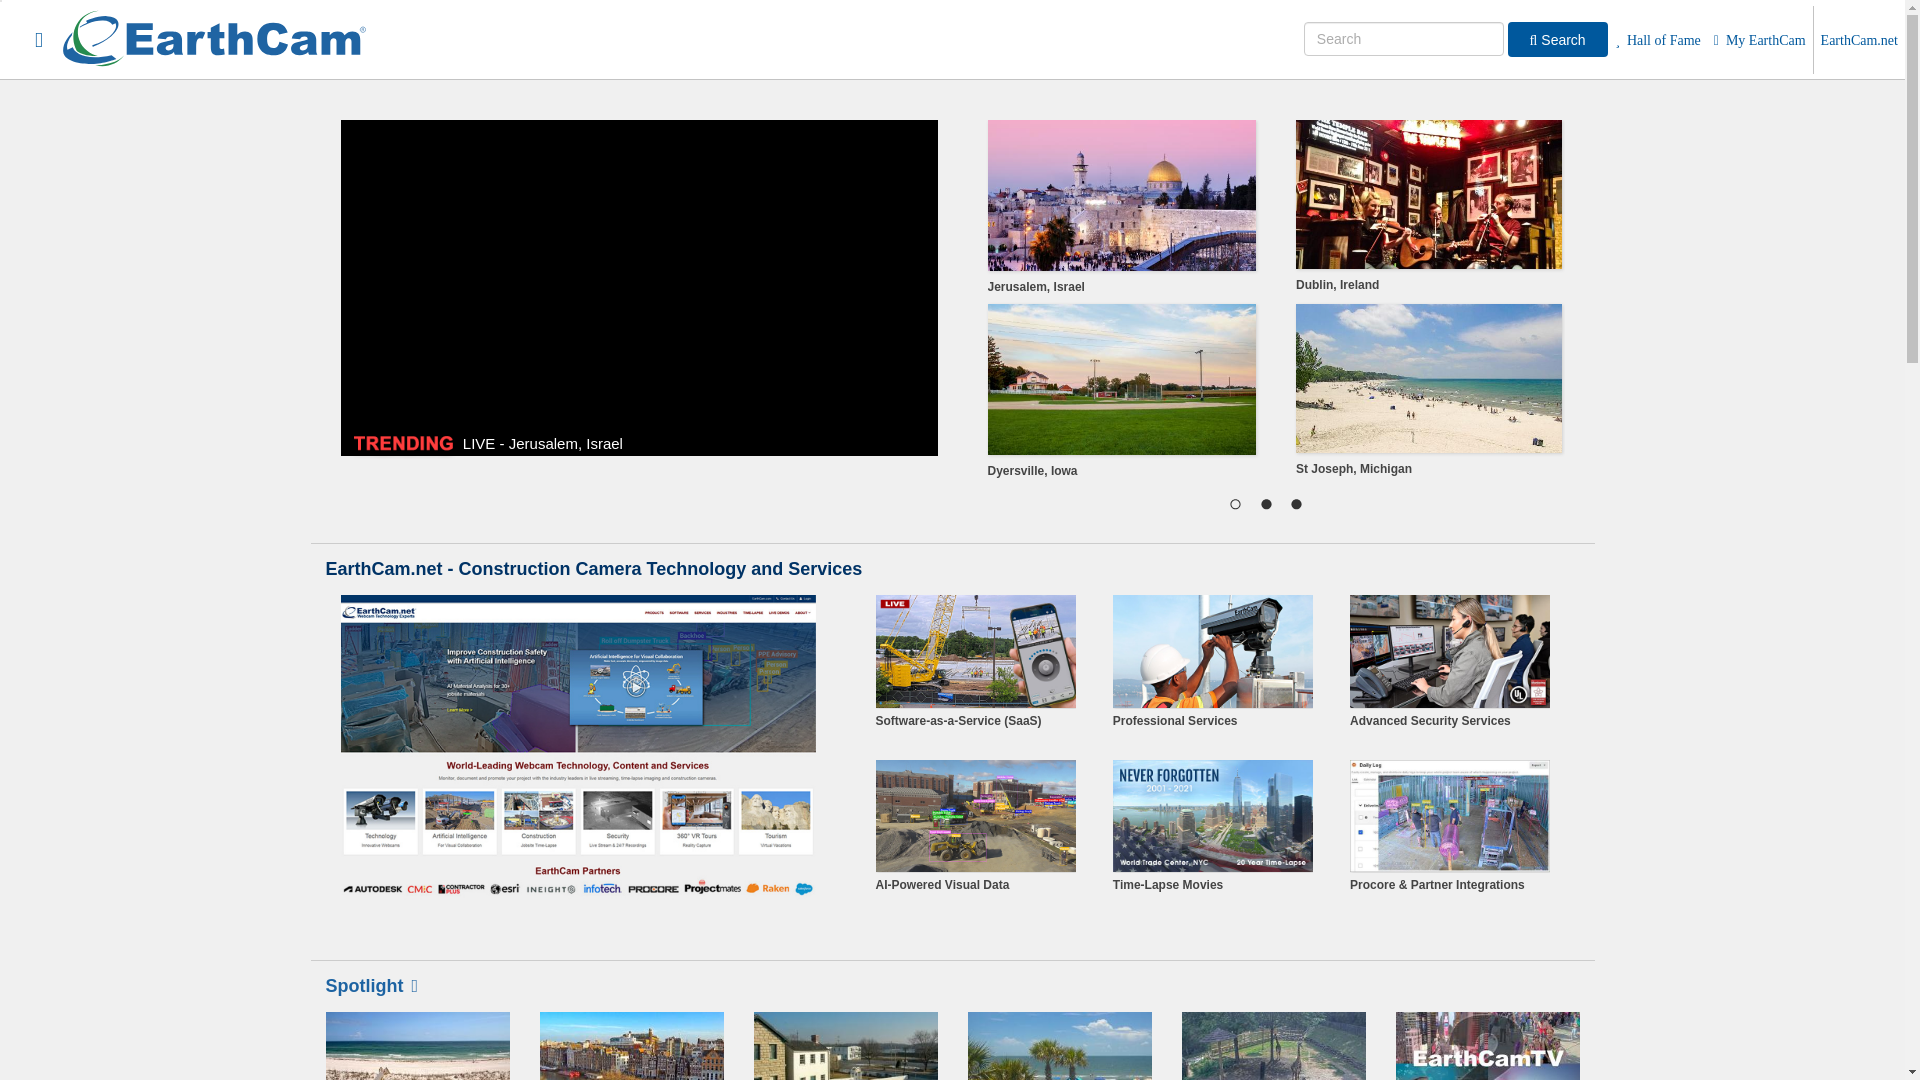Select third carousel page dot
The width and height of the screenshot is (1920, 1080).
pos(1296,505)
